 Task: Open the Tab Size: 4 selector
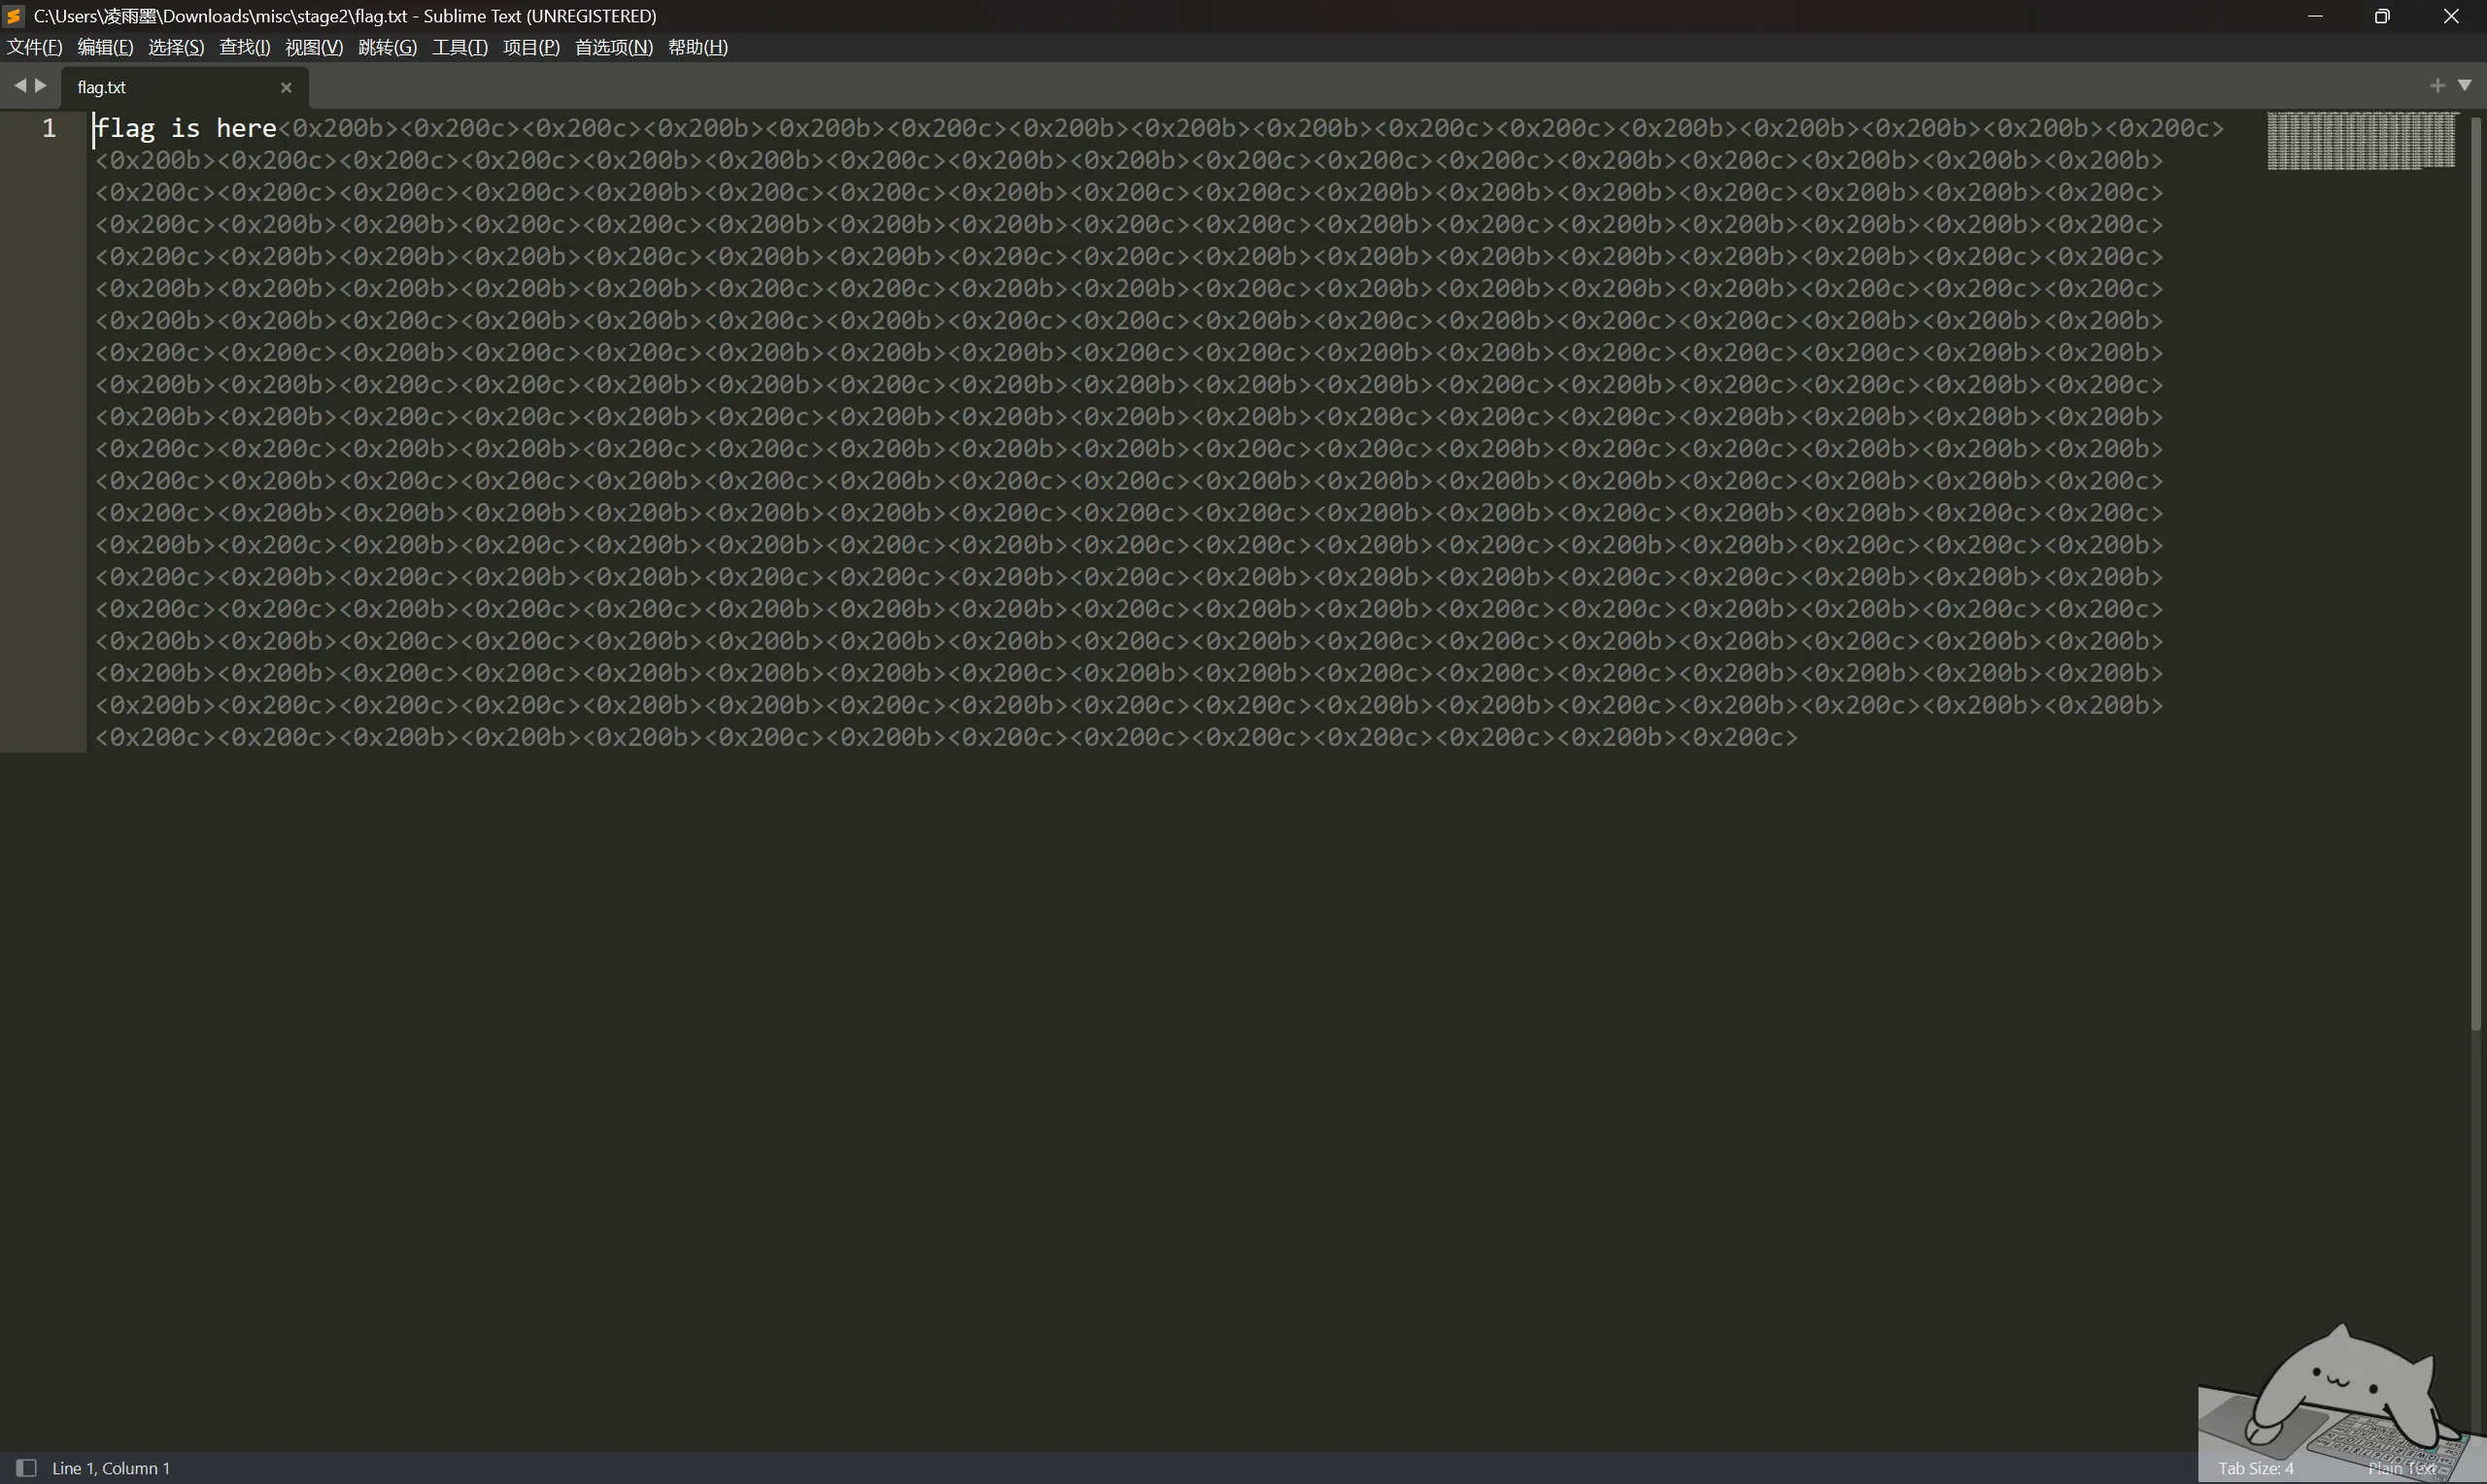(x=2256, y=1468)
